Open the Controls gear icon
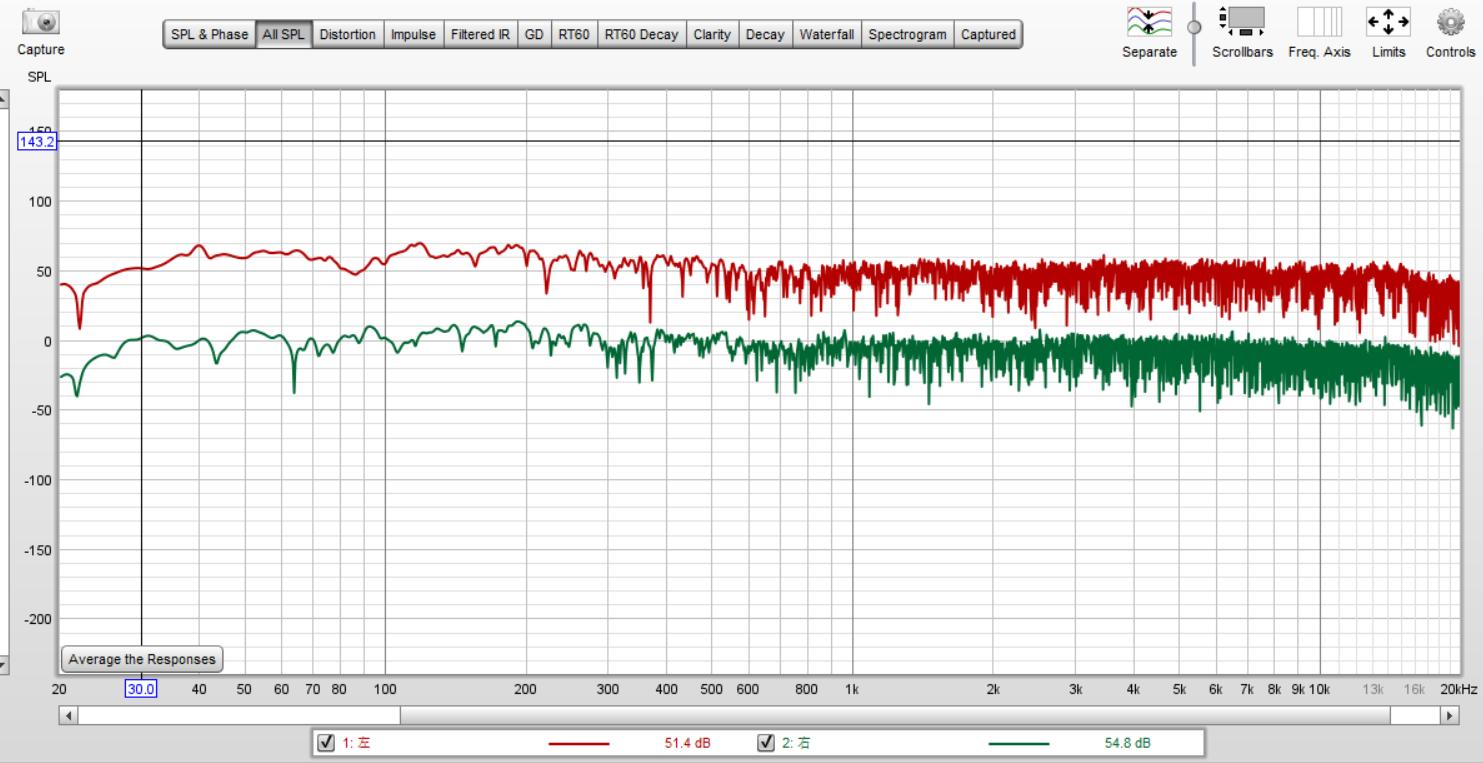The width and height of the screenshot is (1483, 763). [x=1450, y=22]
